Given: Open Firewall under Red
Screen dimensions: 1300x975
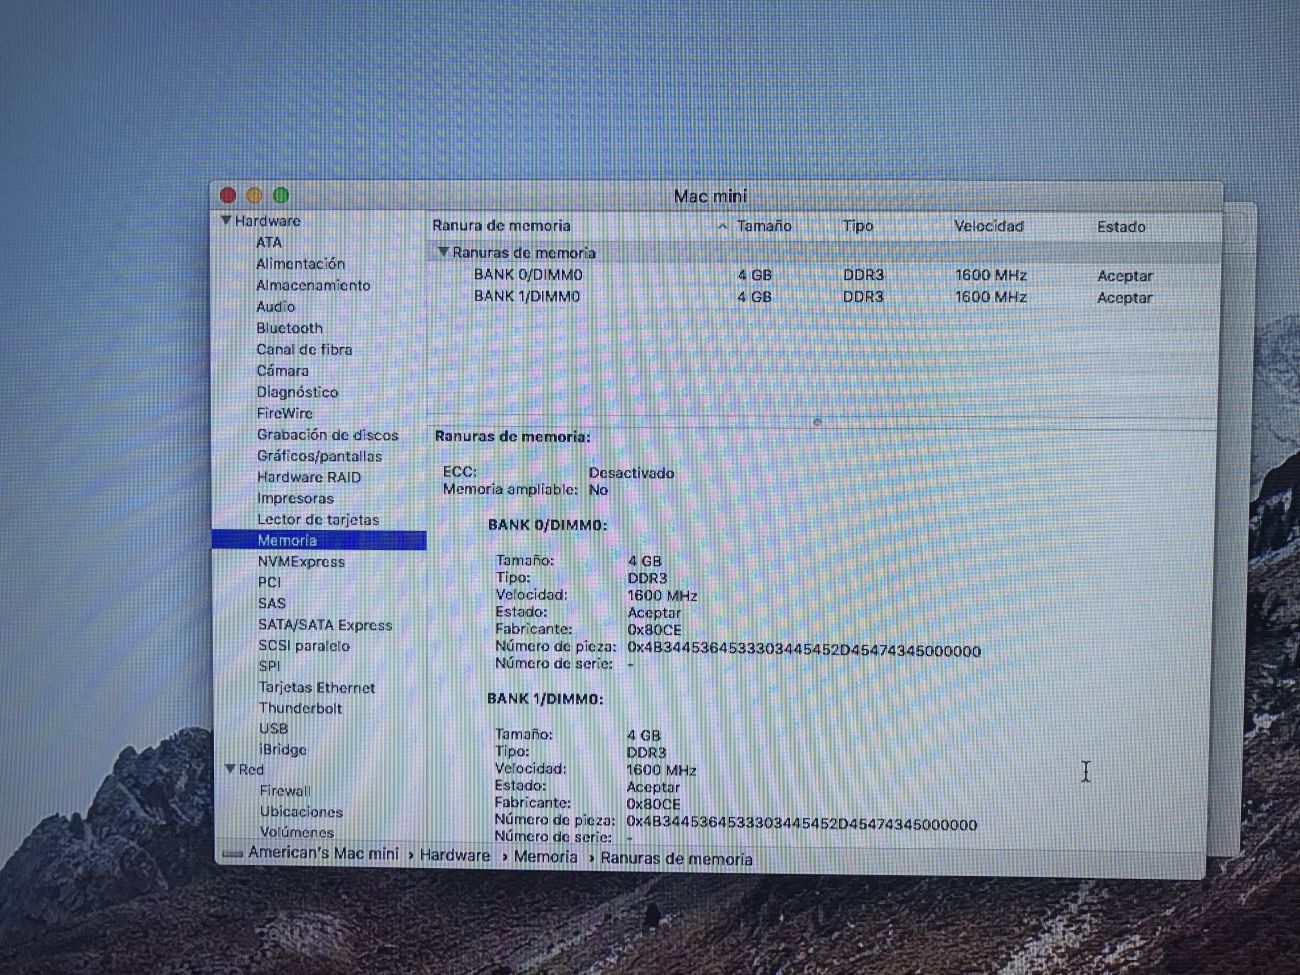Looking at the screenshot, I should click(x=285, y=791).
